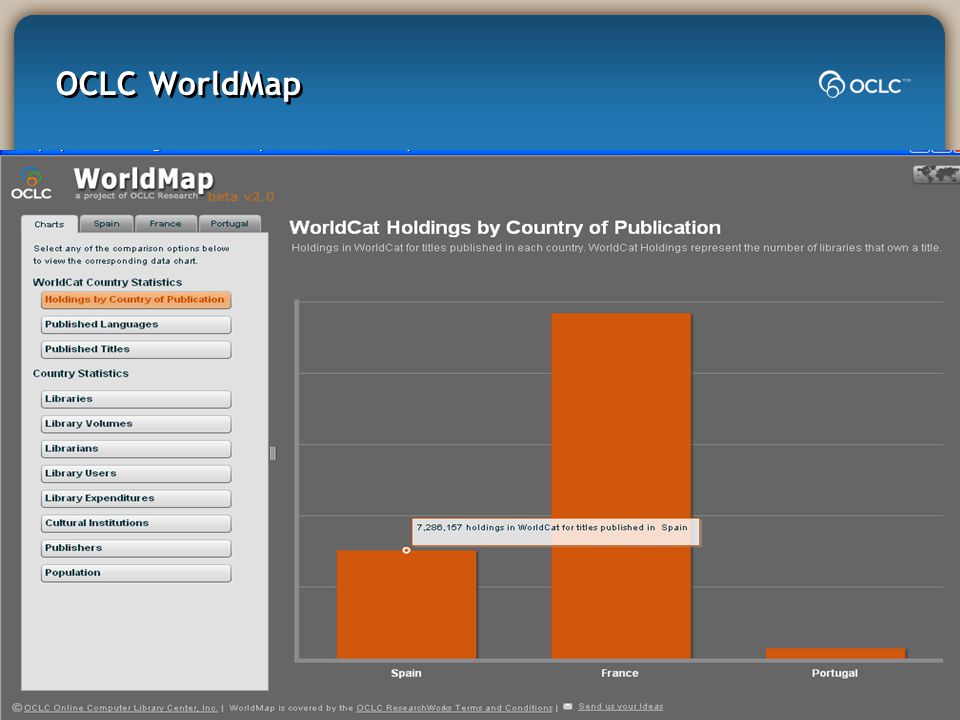Click the OCLC logo in WorldMap header
Viewport: 960px width, 720px height.
pyautogui.click(x=31, y=184)
